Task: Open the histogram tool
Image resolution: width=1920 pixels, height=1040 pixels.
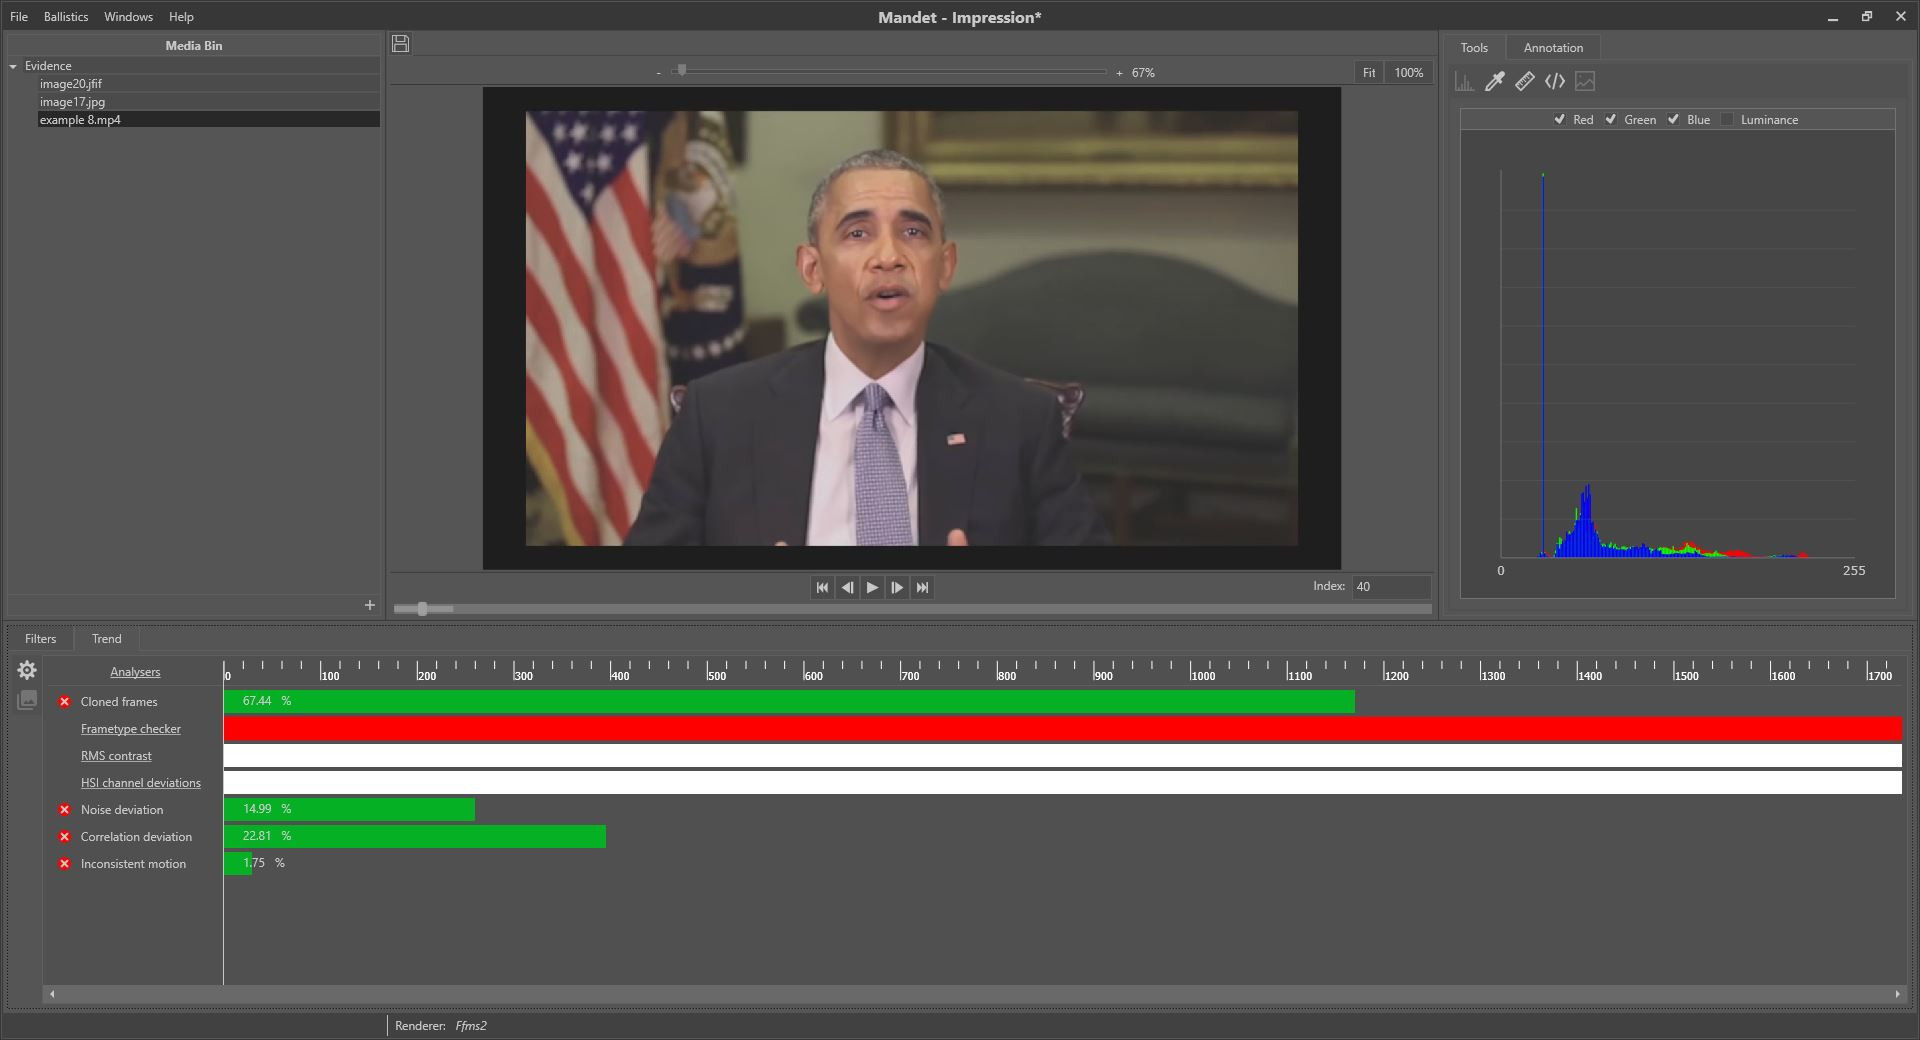Action: [x=1464, y=82]
